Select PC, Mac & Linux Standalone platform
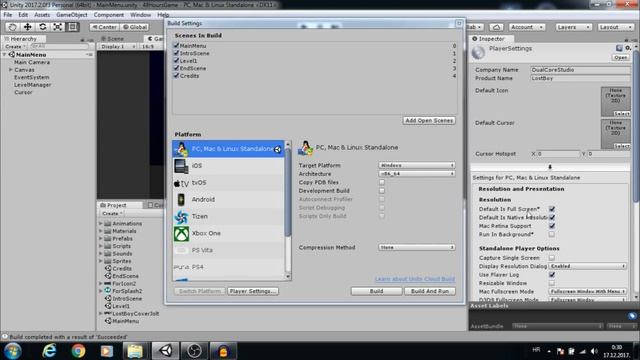 (228, 149)
